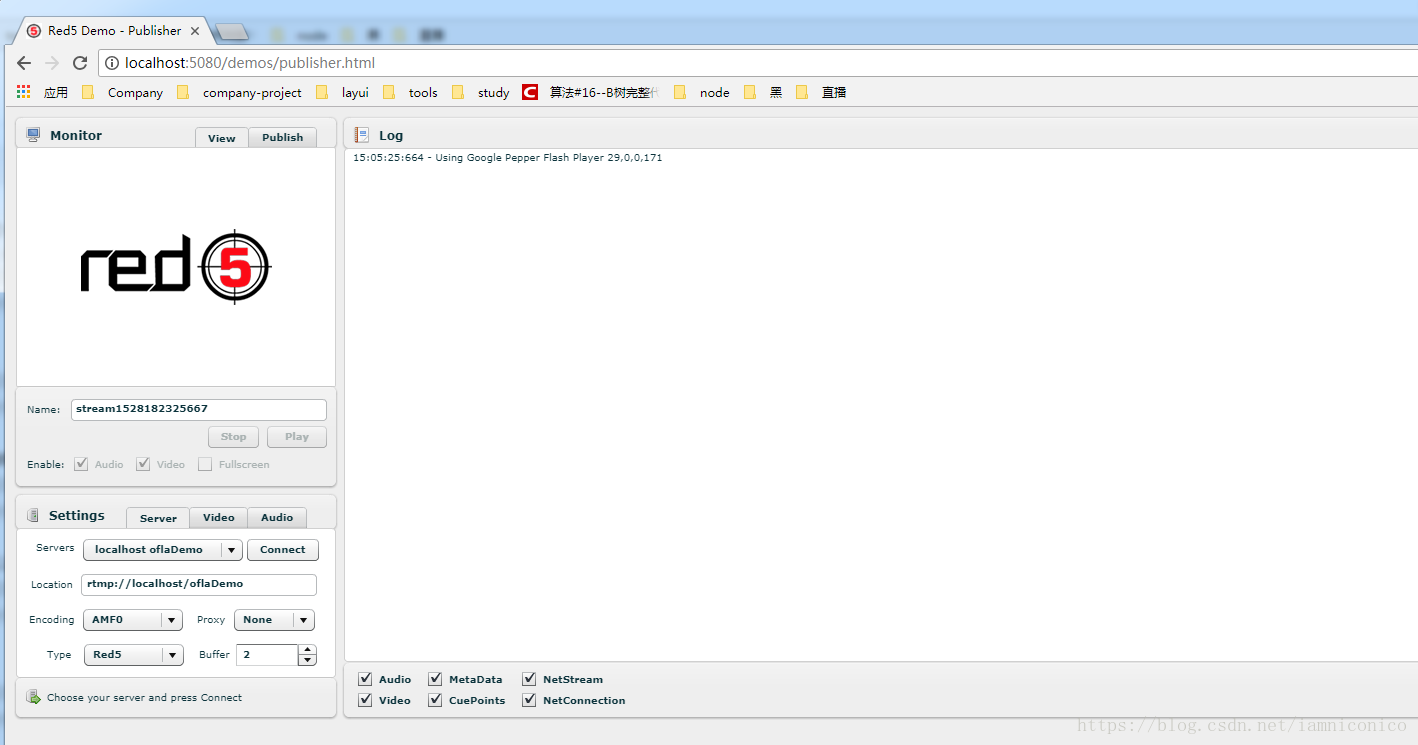
Task: Toggle the Enable Audio checkbox
Action: coord(82,464)
